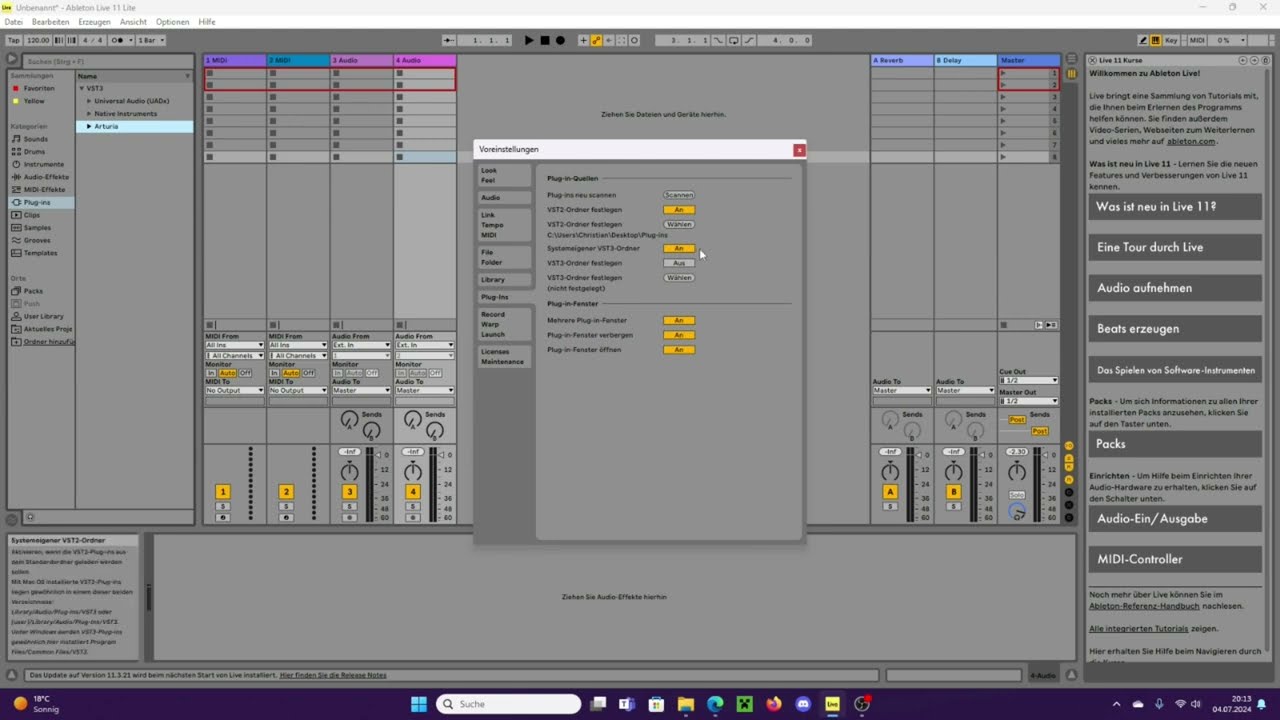Toggle Systemeigener VST3-Ordner switch
Viewport: 1280px width, 720px height.
click(x=678, y=248)
